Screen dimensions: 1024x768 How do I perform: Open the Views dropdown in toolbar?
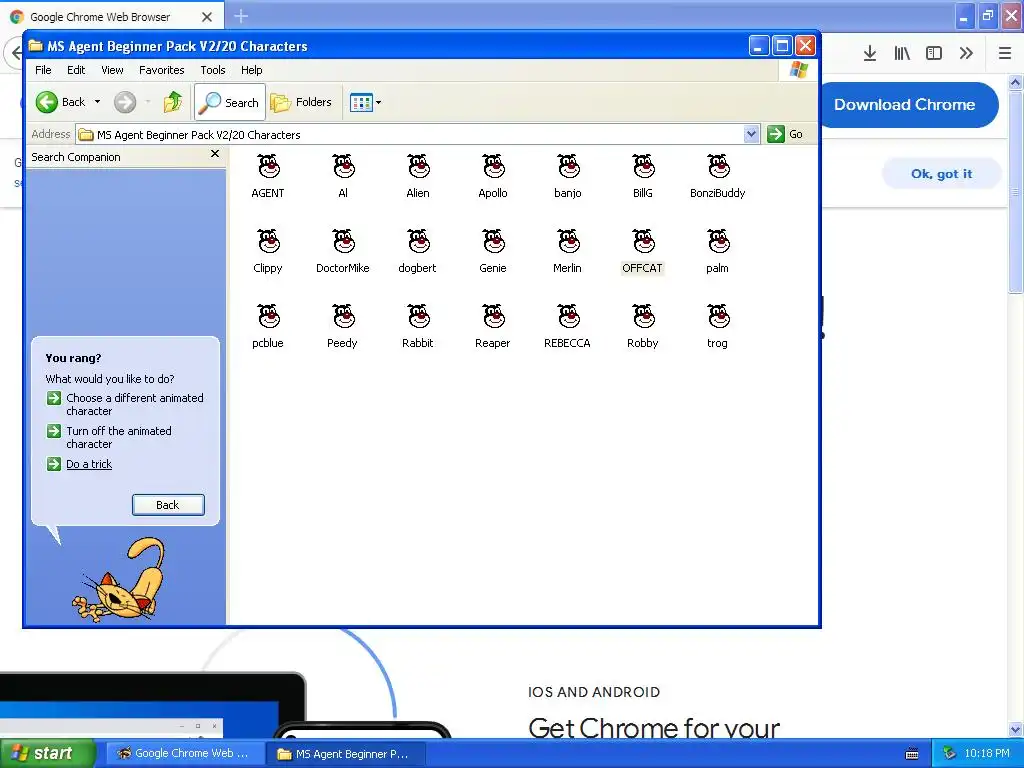[365, 102]
